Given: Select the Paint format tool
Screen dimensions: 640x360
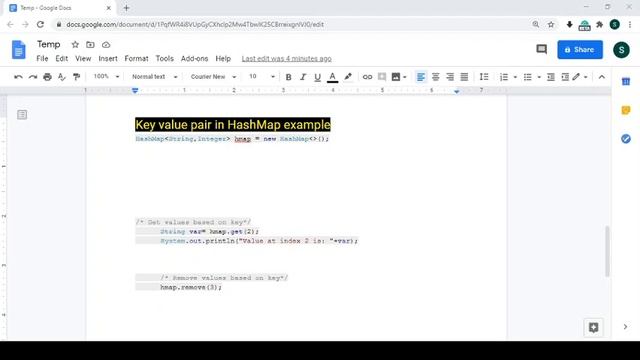Looking at the screenshot, I should click(76, 77).
